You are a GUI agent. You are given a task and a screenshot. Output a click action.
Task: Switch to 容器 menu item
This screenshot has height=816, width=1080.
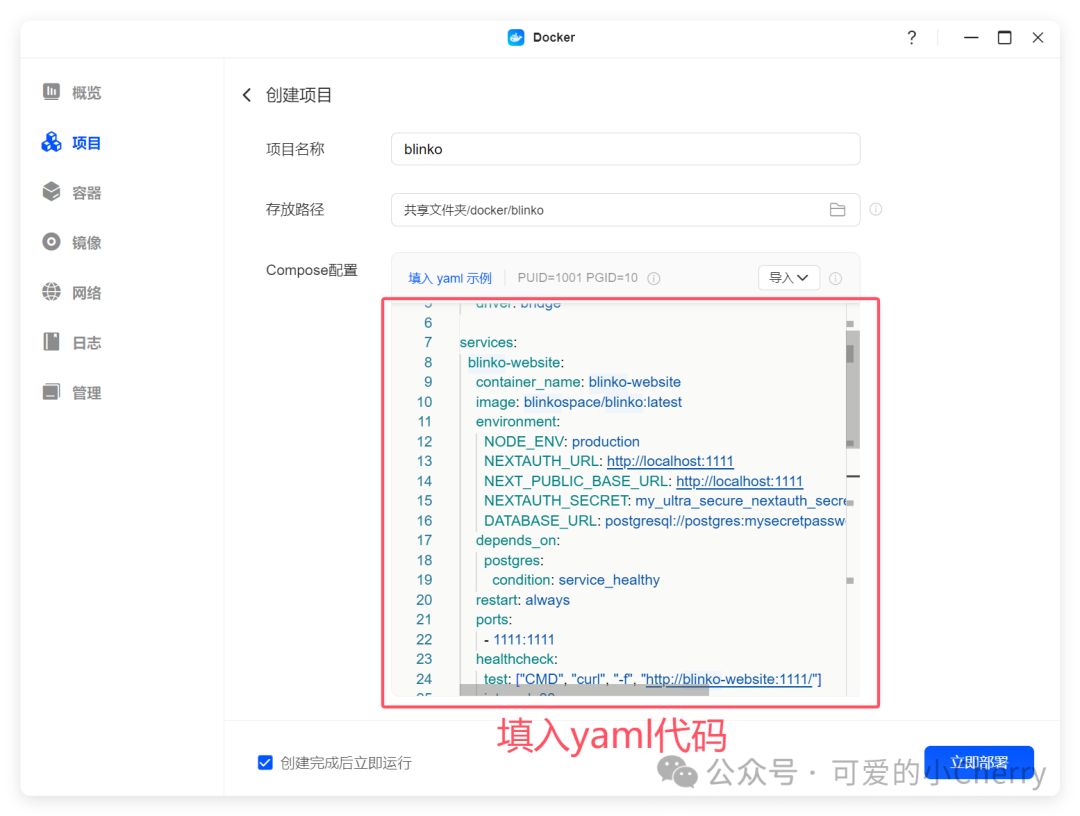click(87, 192)
